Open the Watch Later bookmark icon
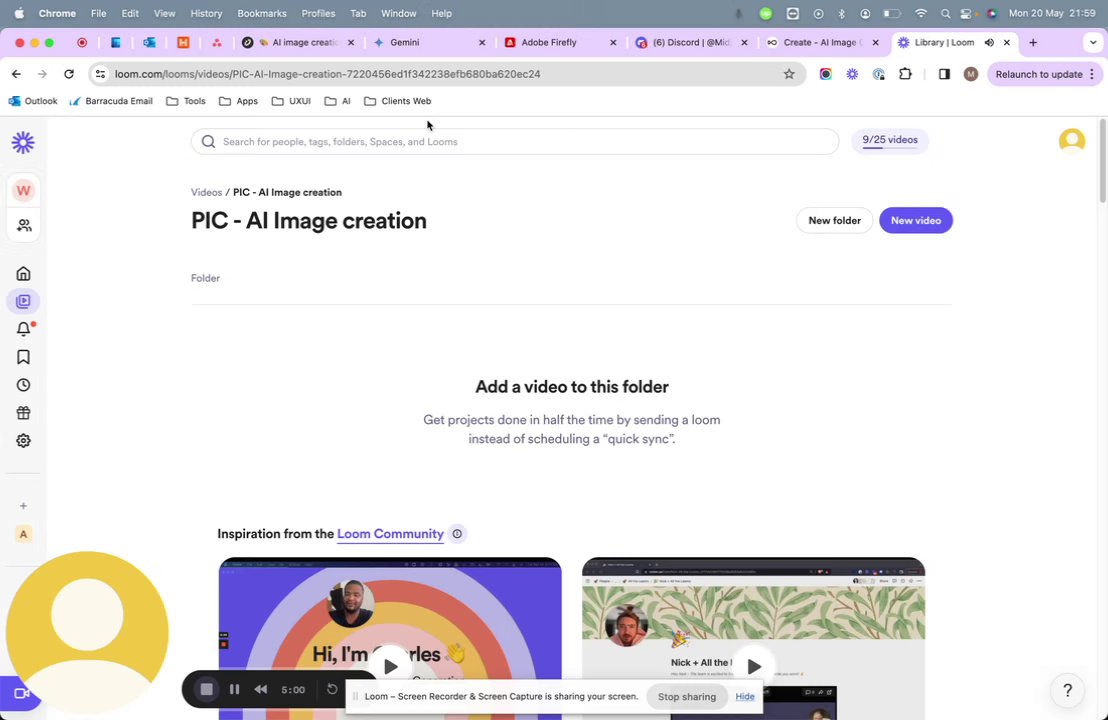Image resolution: width=1108 pixels, height=720 pixels. coord(23,357)
